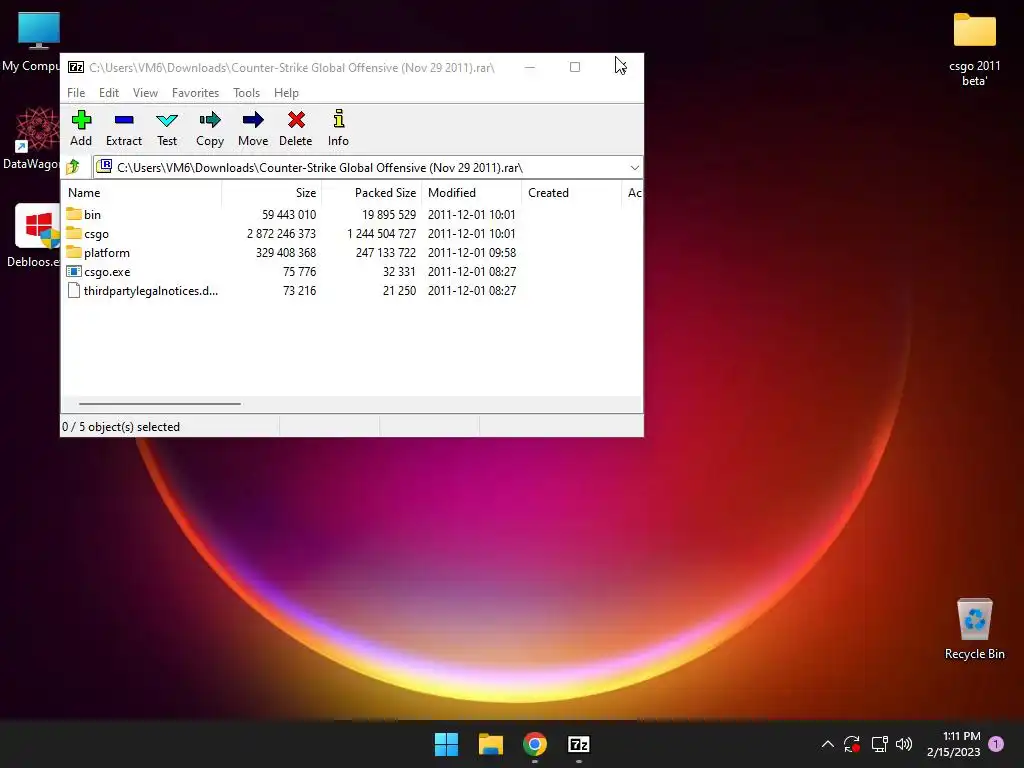Click size value 73 216
The image size is (1024, 768).
coord(299,291)
